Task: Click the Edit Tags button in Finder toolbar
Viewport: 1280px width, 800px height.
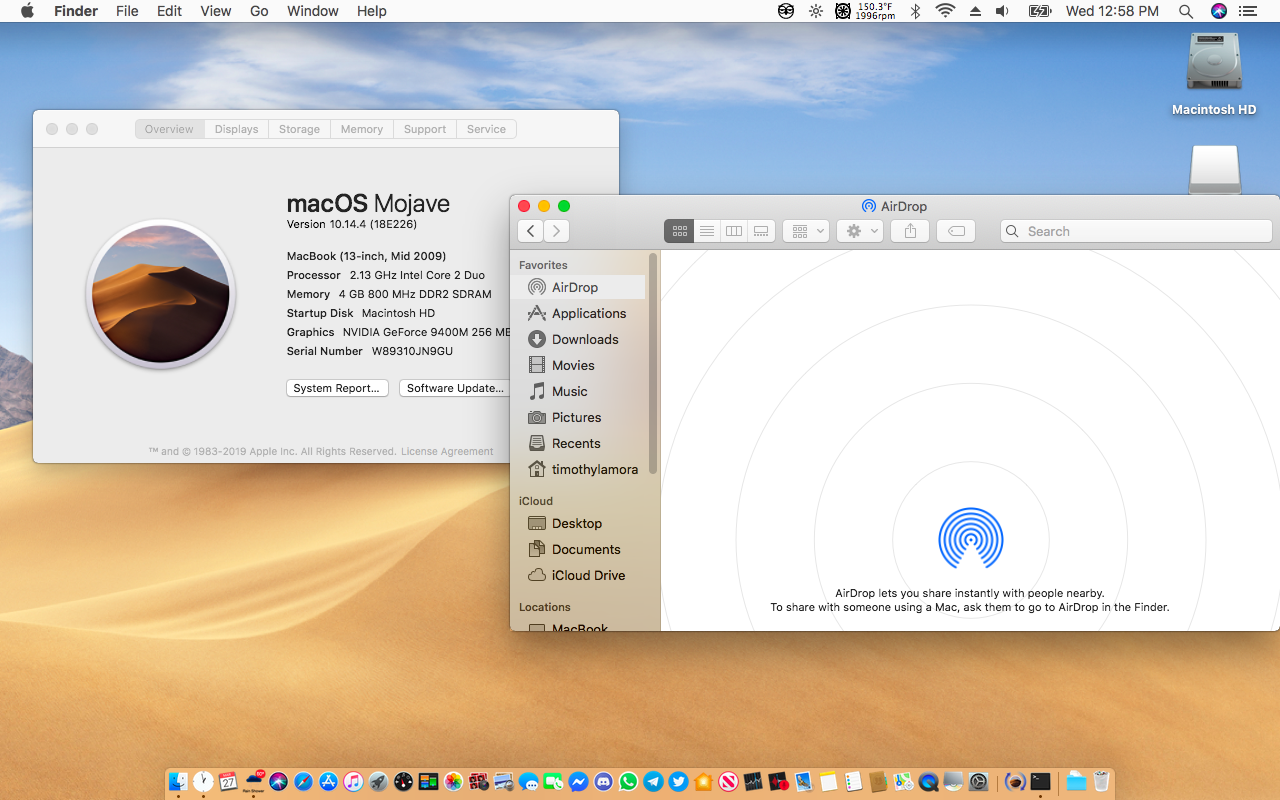Action: [957, 231]
